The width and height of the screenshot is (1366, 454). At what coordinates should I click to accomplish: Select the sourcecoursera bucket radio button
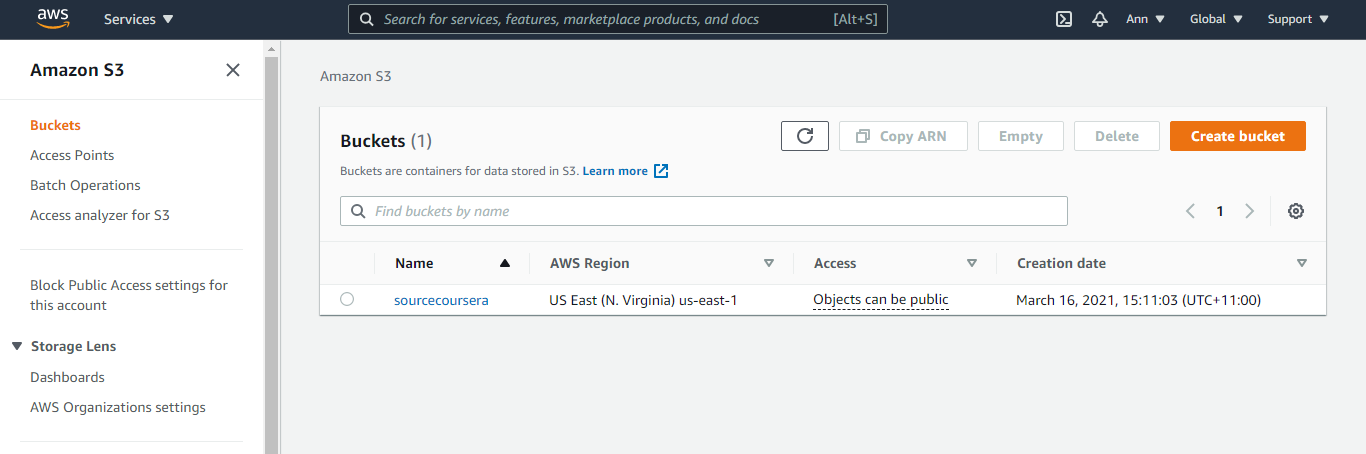click(347, 299)
